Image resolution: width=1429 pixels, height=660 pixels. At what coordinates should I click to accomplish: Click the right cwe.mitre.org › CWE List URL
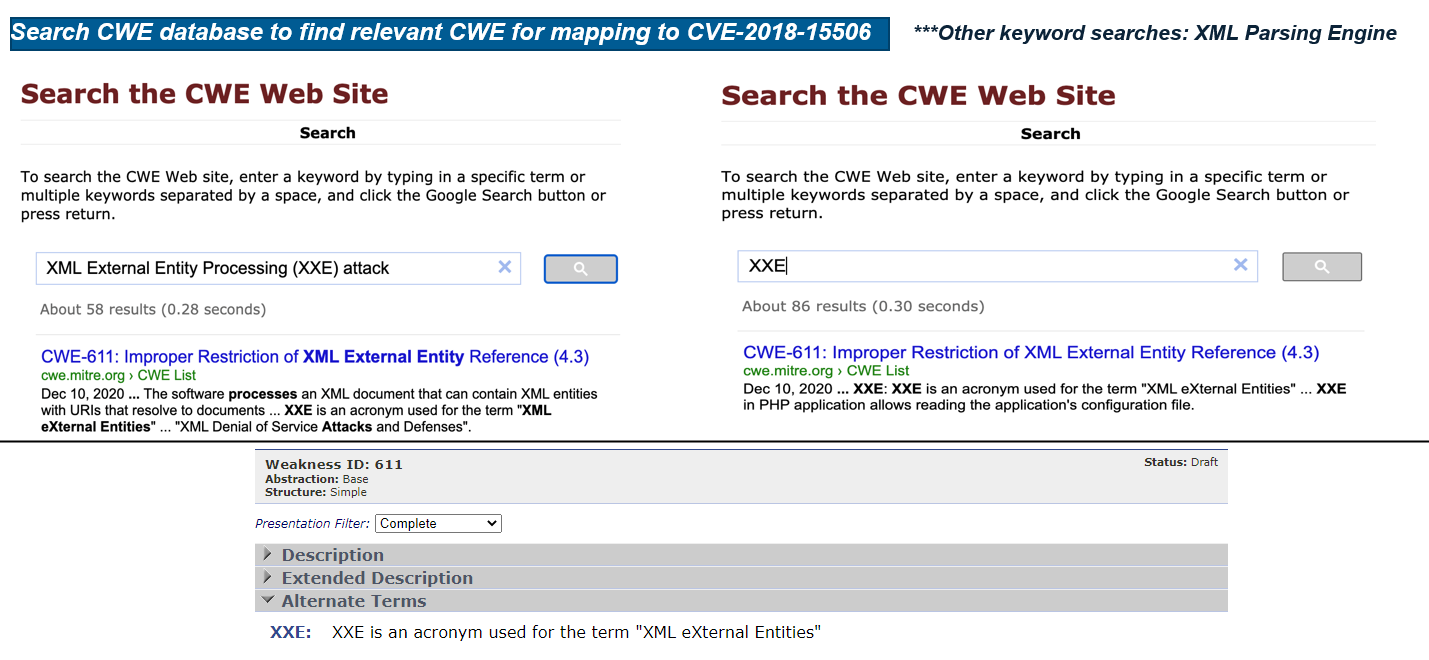coord(826,371)
